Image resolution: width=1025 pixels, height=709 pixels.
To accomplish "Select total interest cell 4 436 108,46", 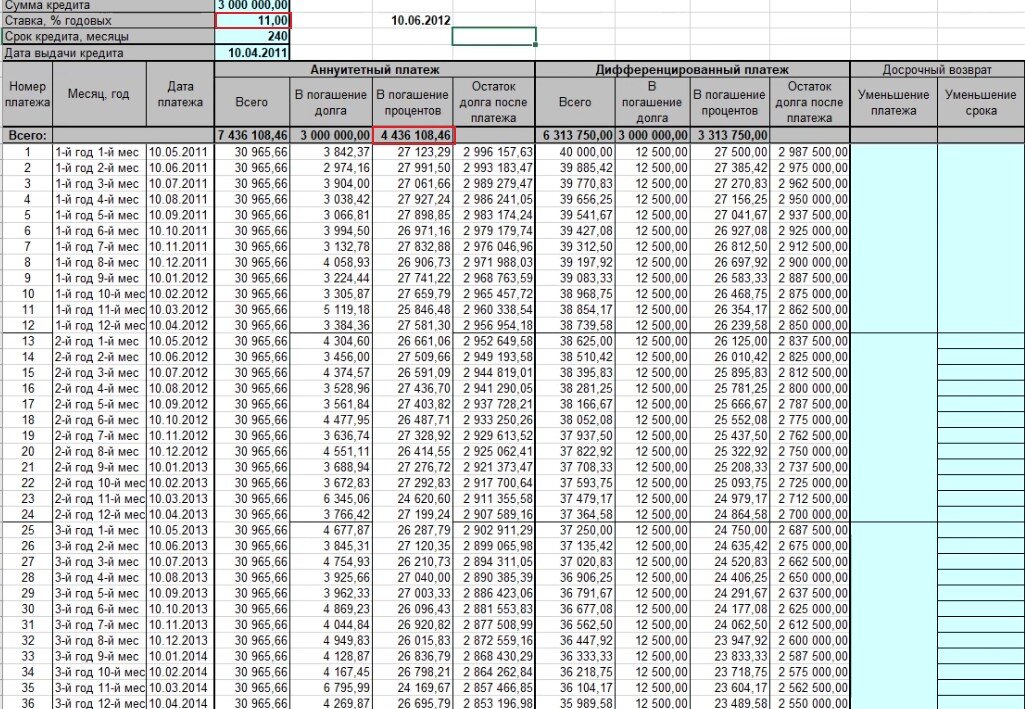I will (413, 136).
